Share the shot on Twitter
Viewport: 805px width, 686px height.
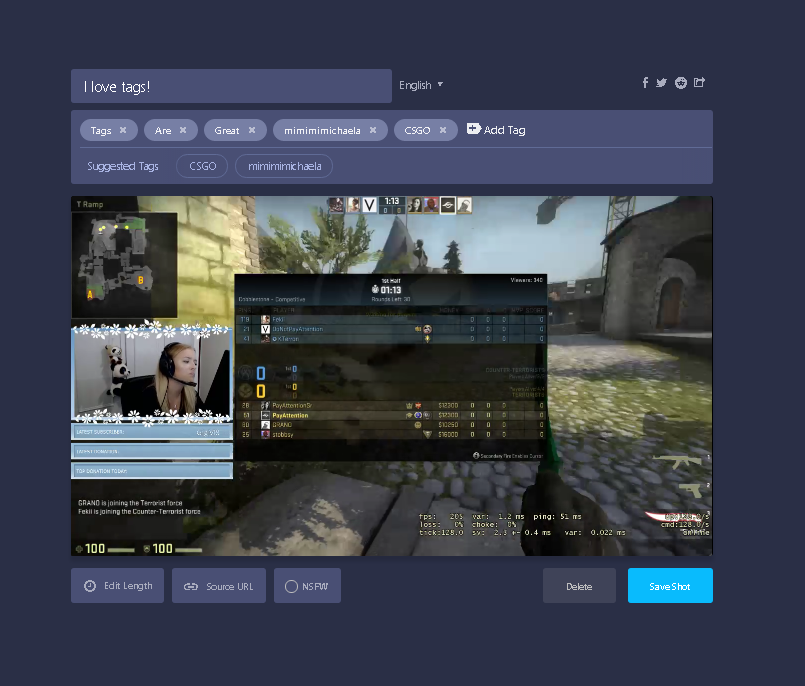tap(661, 83)
